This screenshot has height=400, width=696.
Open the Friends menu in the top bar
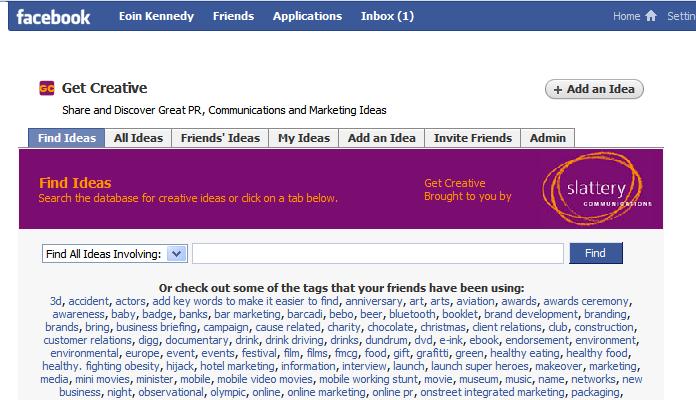[x=233, y=16]
